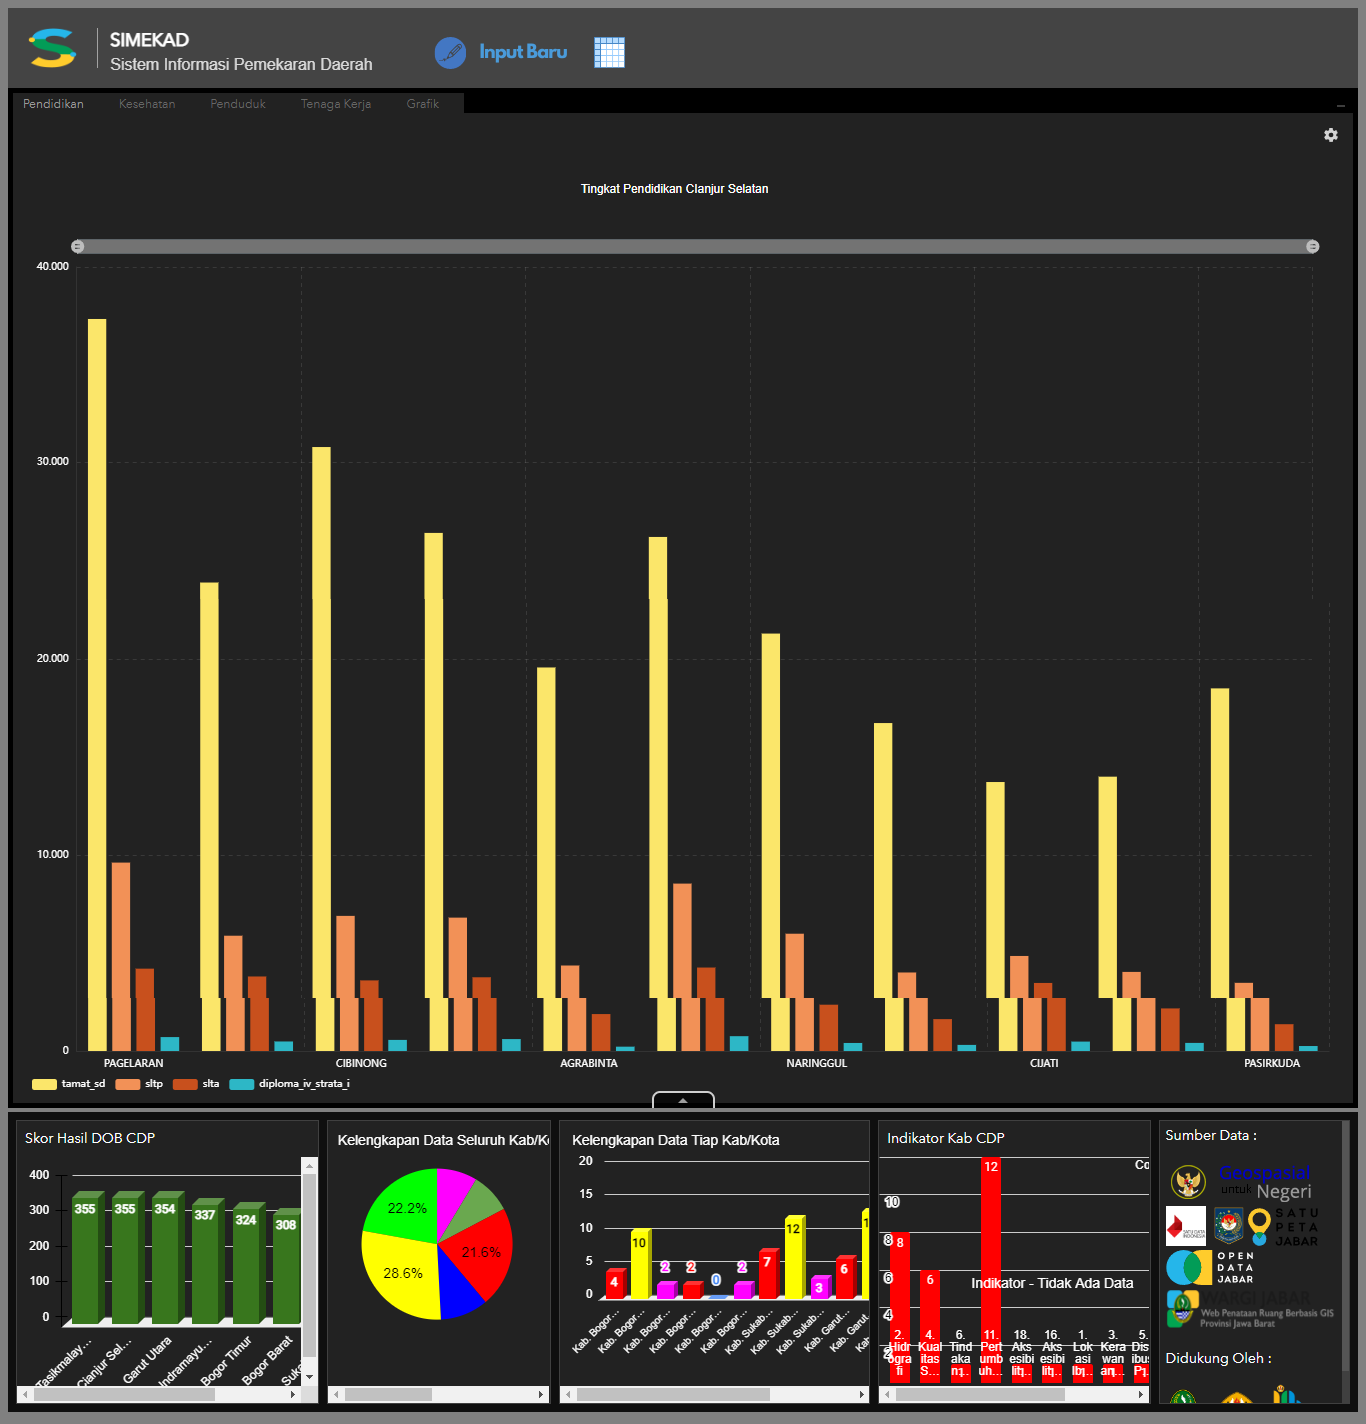The width and height of the screenshot is (1366, 1424).
Task: Open the Tenaga Kerja tab
Action: point(336,104)
